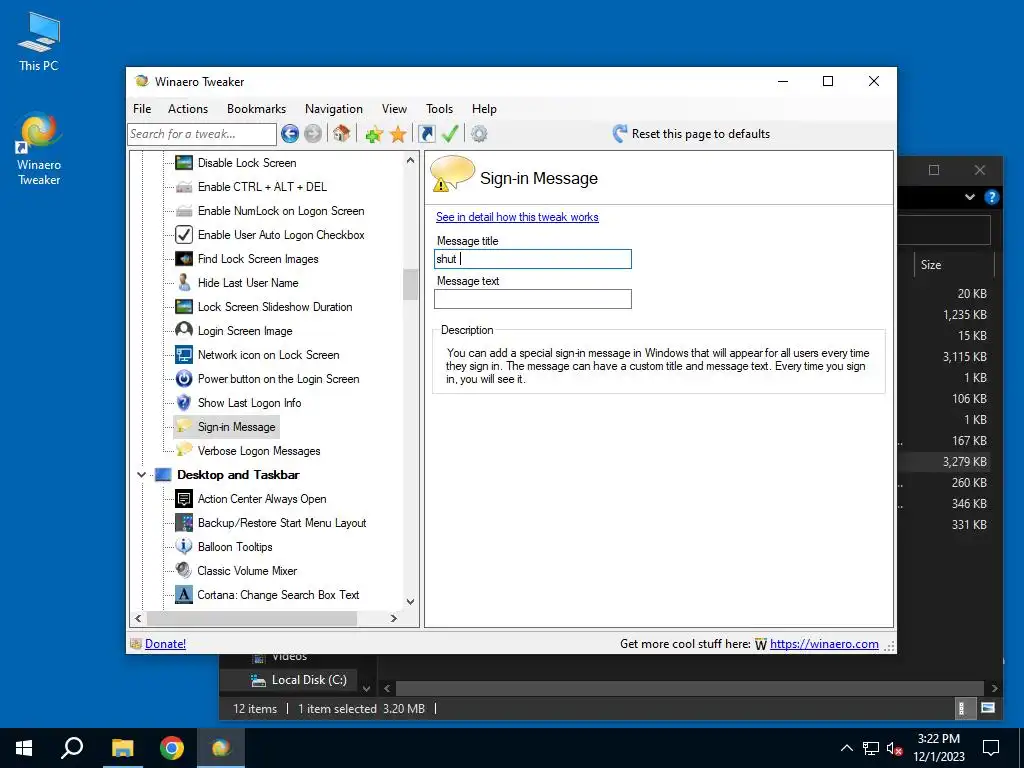The height and width of the screenshot is (768, 1024).
Task: Click the Classic Volume Mixer speaker icon
Action: point(184,570)
